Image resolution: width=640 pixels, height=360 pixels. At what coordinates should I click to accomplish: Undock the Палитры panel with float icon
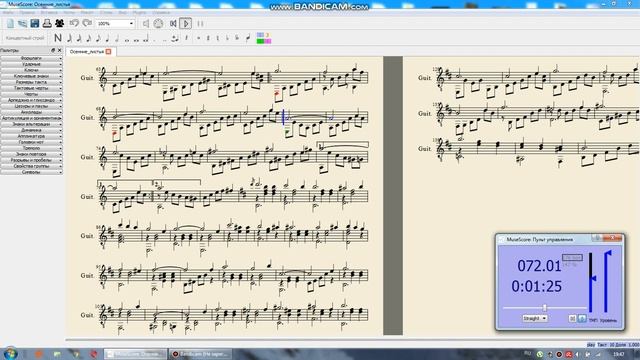pos(53,50)
